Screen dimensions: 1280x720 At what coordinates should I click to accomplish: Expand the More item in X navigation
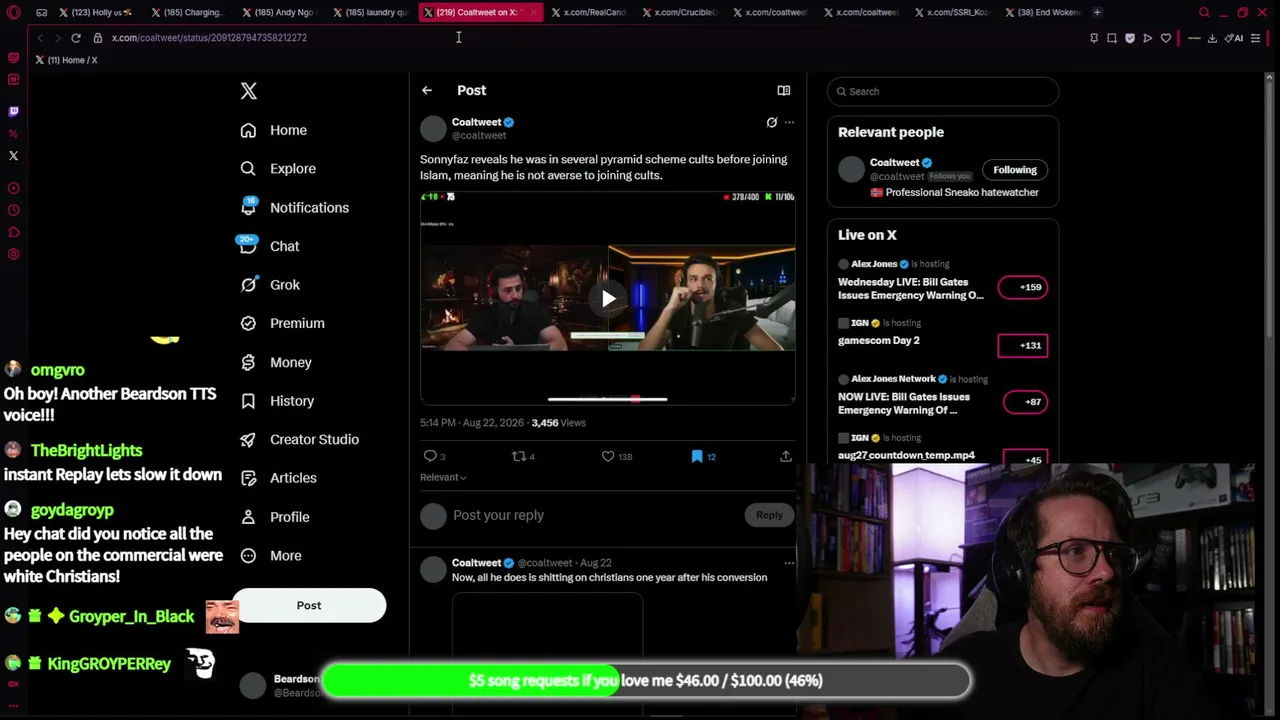point(271,556)
